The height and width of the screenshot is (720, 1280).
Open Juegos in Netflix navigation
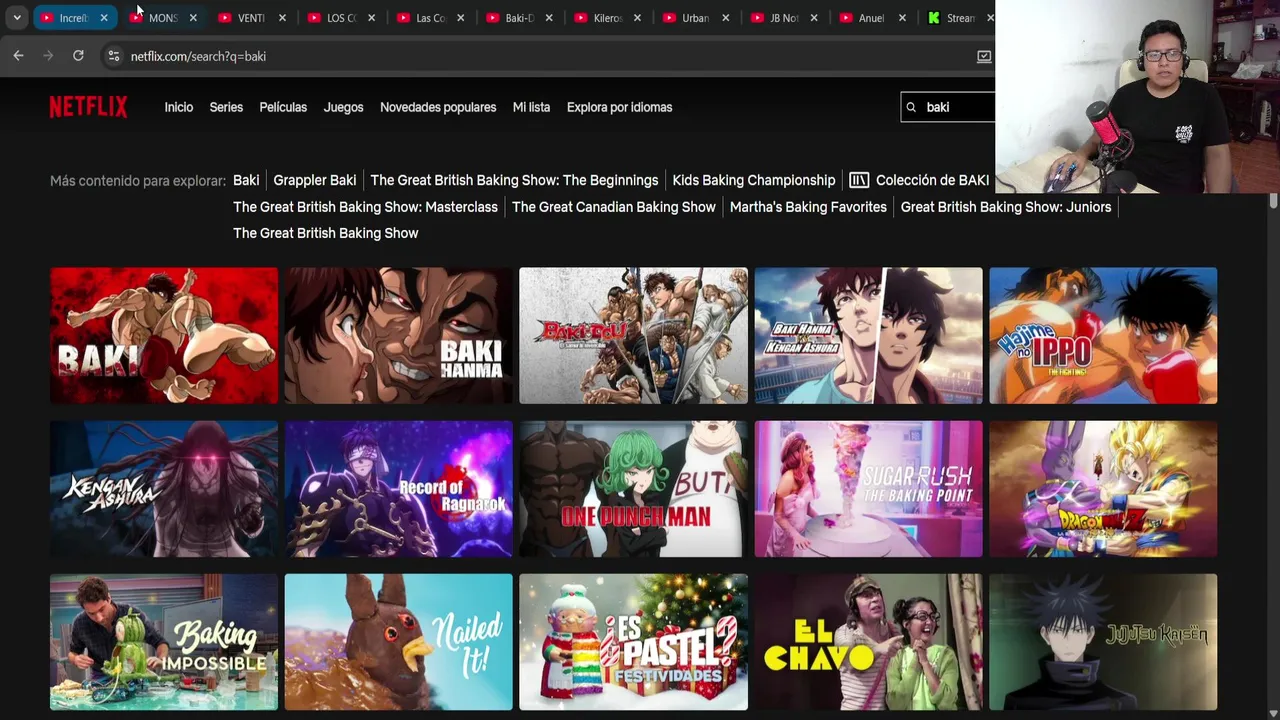pyautogui.click(x=343, y=107)
